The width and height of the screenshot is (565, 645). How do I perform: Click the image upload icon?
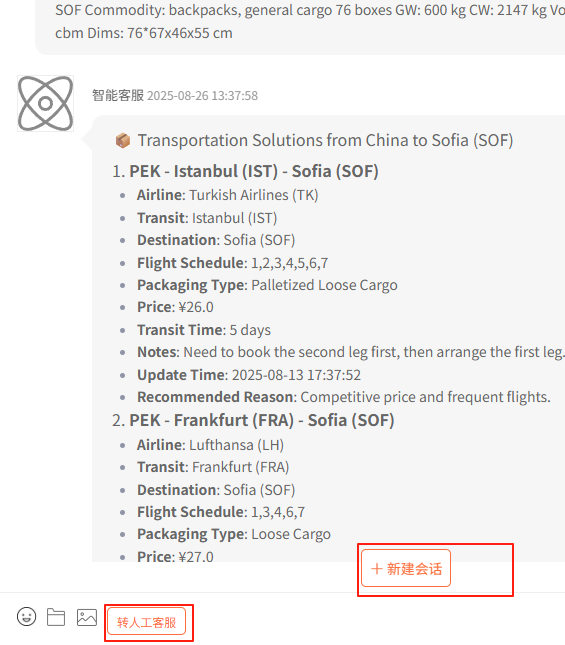click(x=87, y=617)
